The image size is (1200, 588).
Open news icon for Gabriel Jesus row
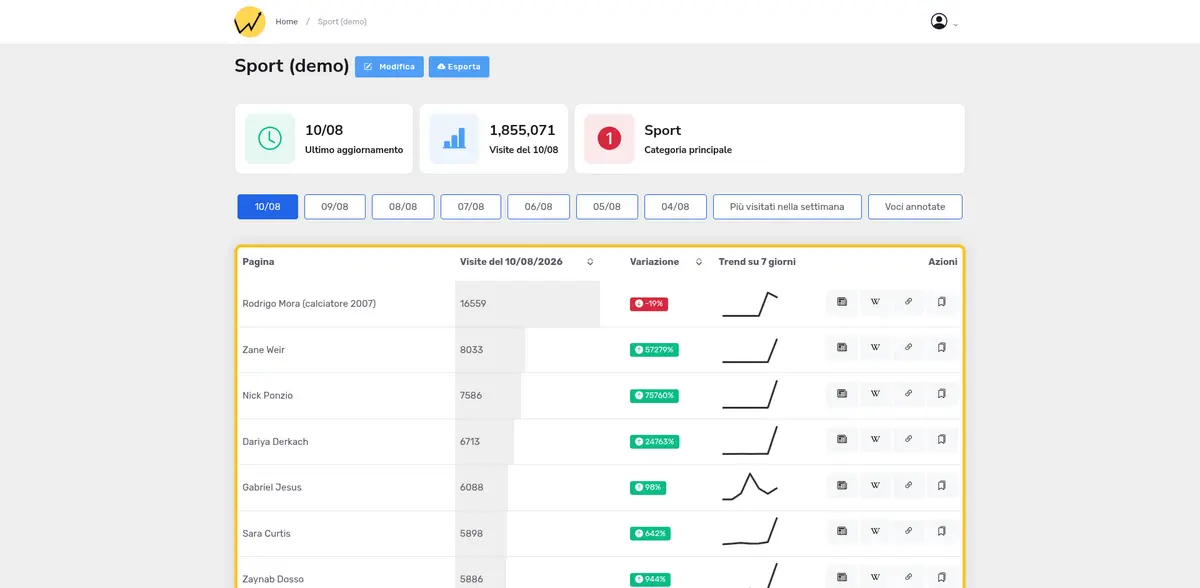tap(842, 486)
